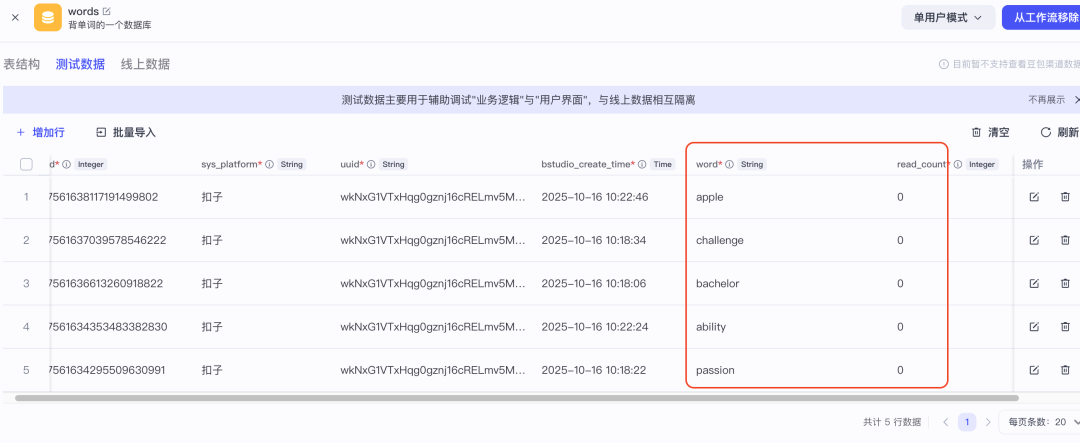The image size is (1080, 443).
Task: Click info icon beside bstudio_create_time header
Action: point(642,165)
